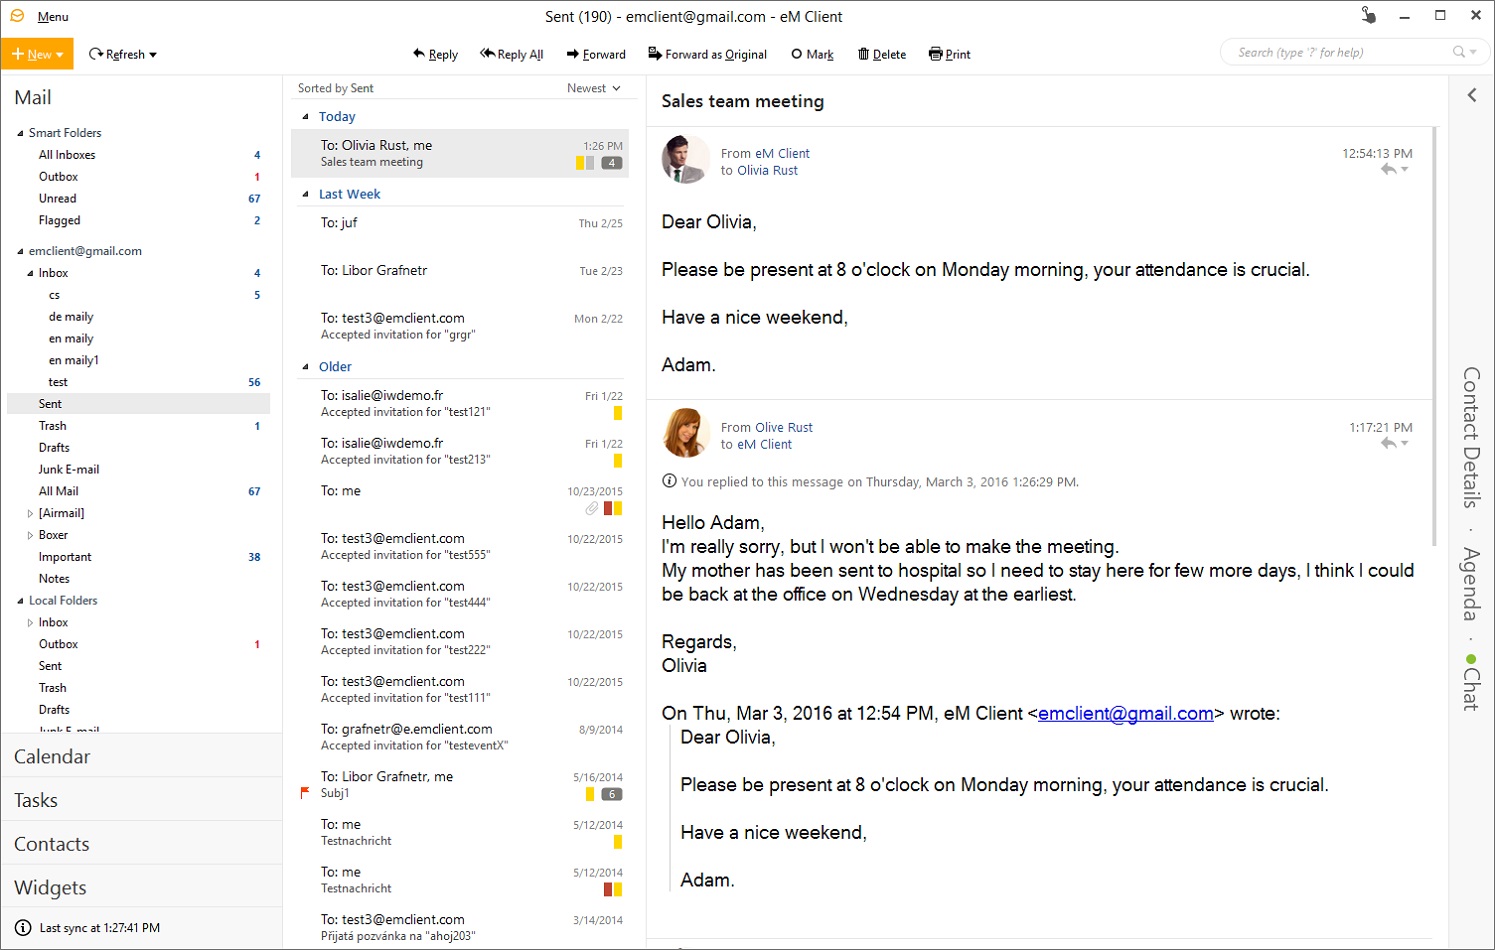
Task: Expand the Local Folders Inbox
Action: click(30, 623)
